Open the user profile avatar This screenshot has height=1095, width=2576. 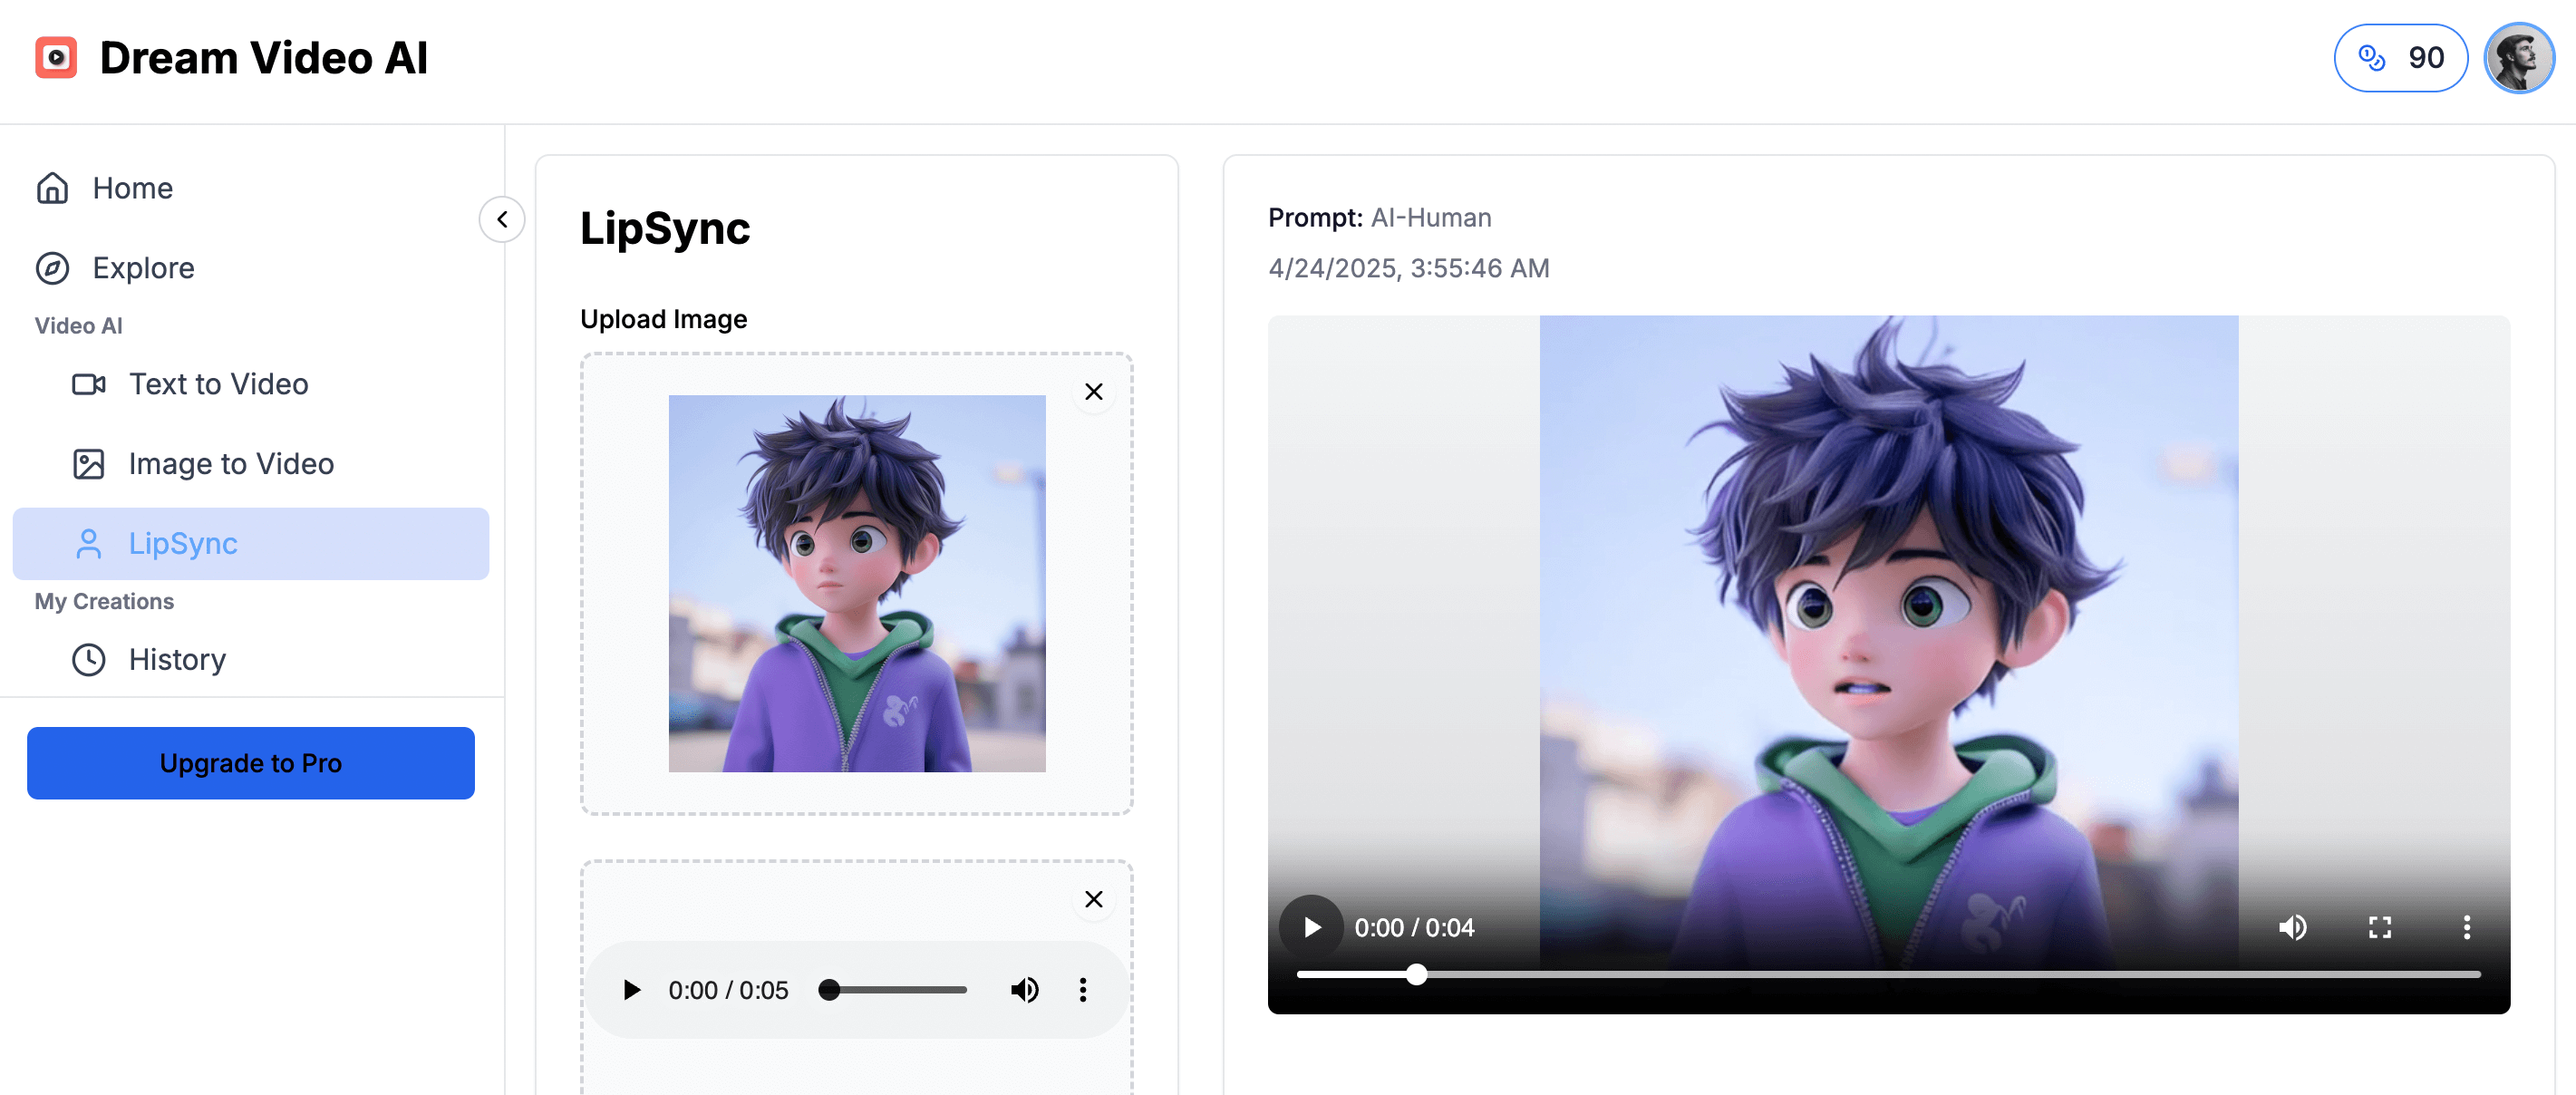coord(2519,58)
